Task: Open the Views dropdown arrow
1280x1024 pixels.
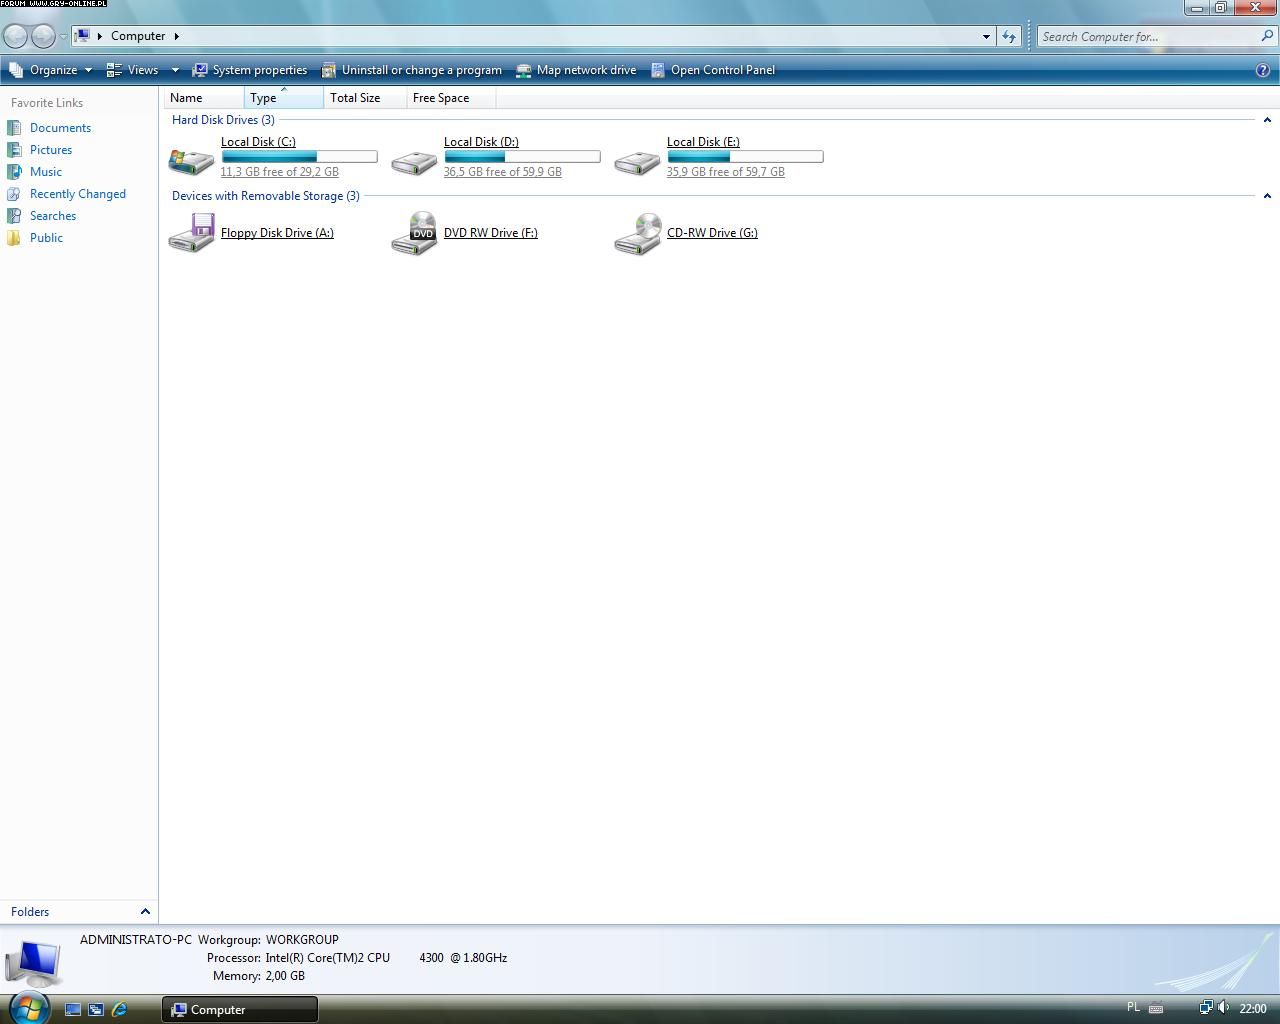Action: pyautogui.click(x=175, y=70)
